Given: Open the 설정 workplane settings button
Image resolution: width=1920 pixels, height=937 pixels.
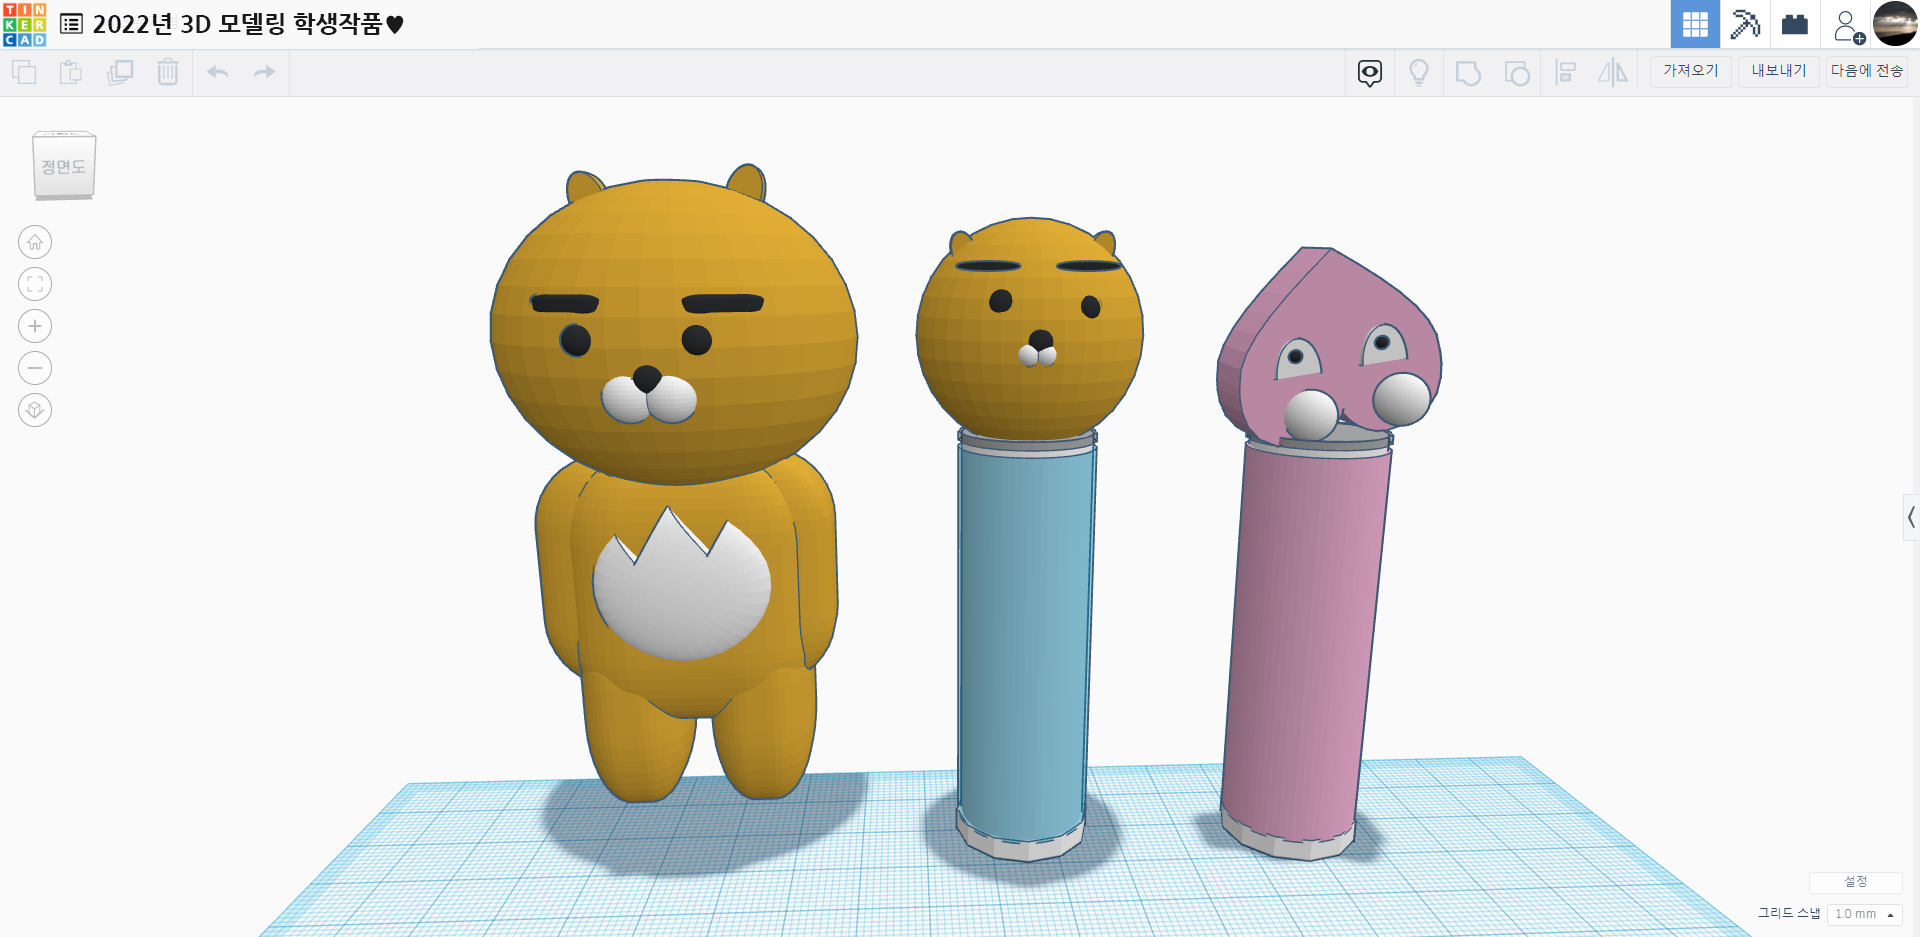Looking at the screenshot, I should [1856, 882].
